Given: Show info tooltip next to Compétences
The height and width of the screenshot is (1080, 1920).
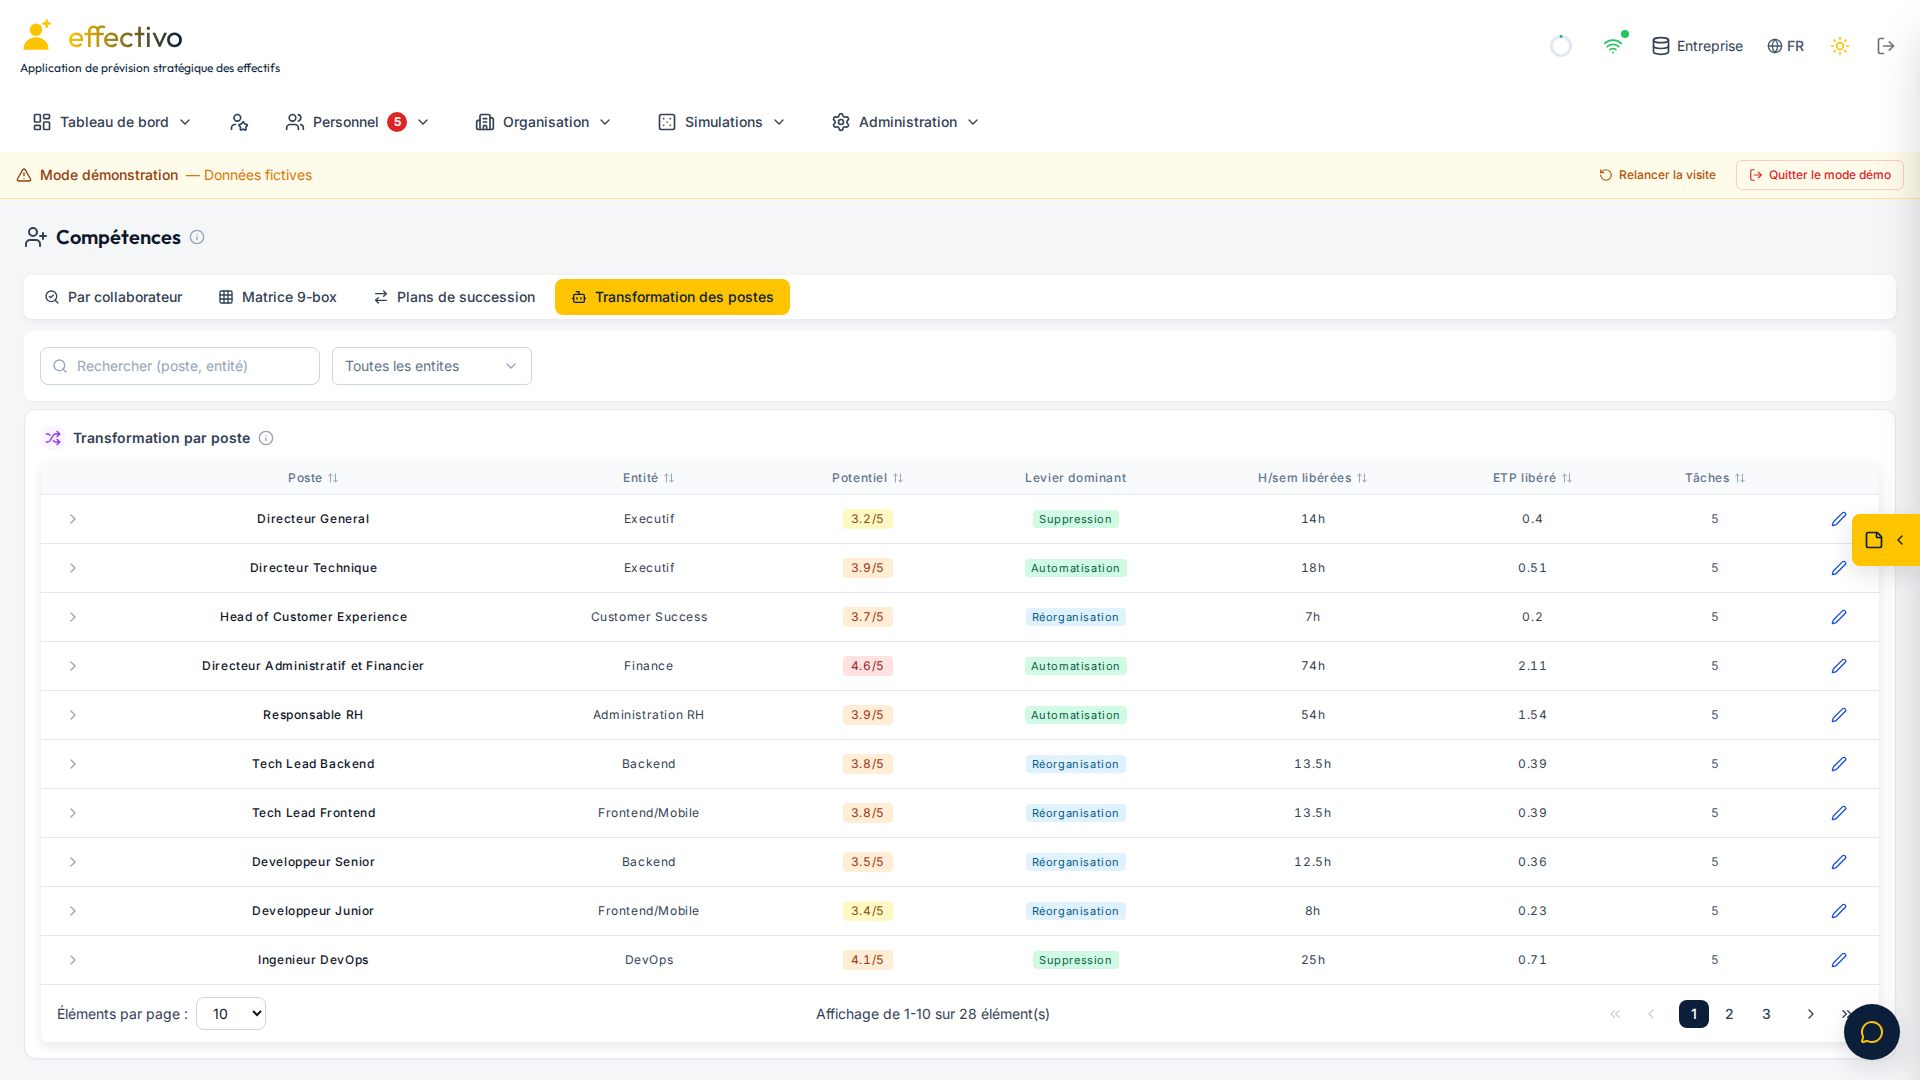Looking at the screenshot, I should click(197, 237).
